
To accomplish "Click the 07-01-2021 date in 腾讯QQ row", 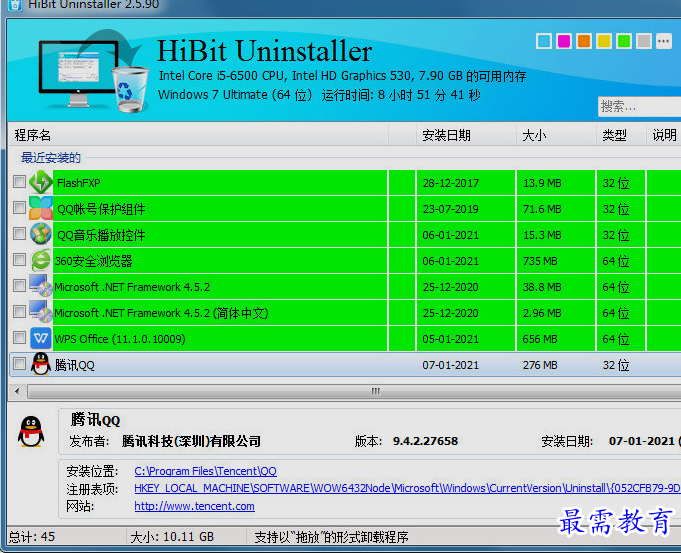I will tap(451, 365).
